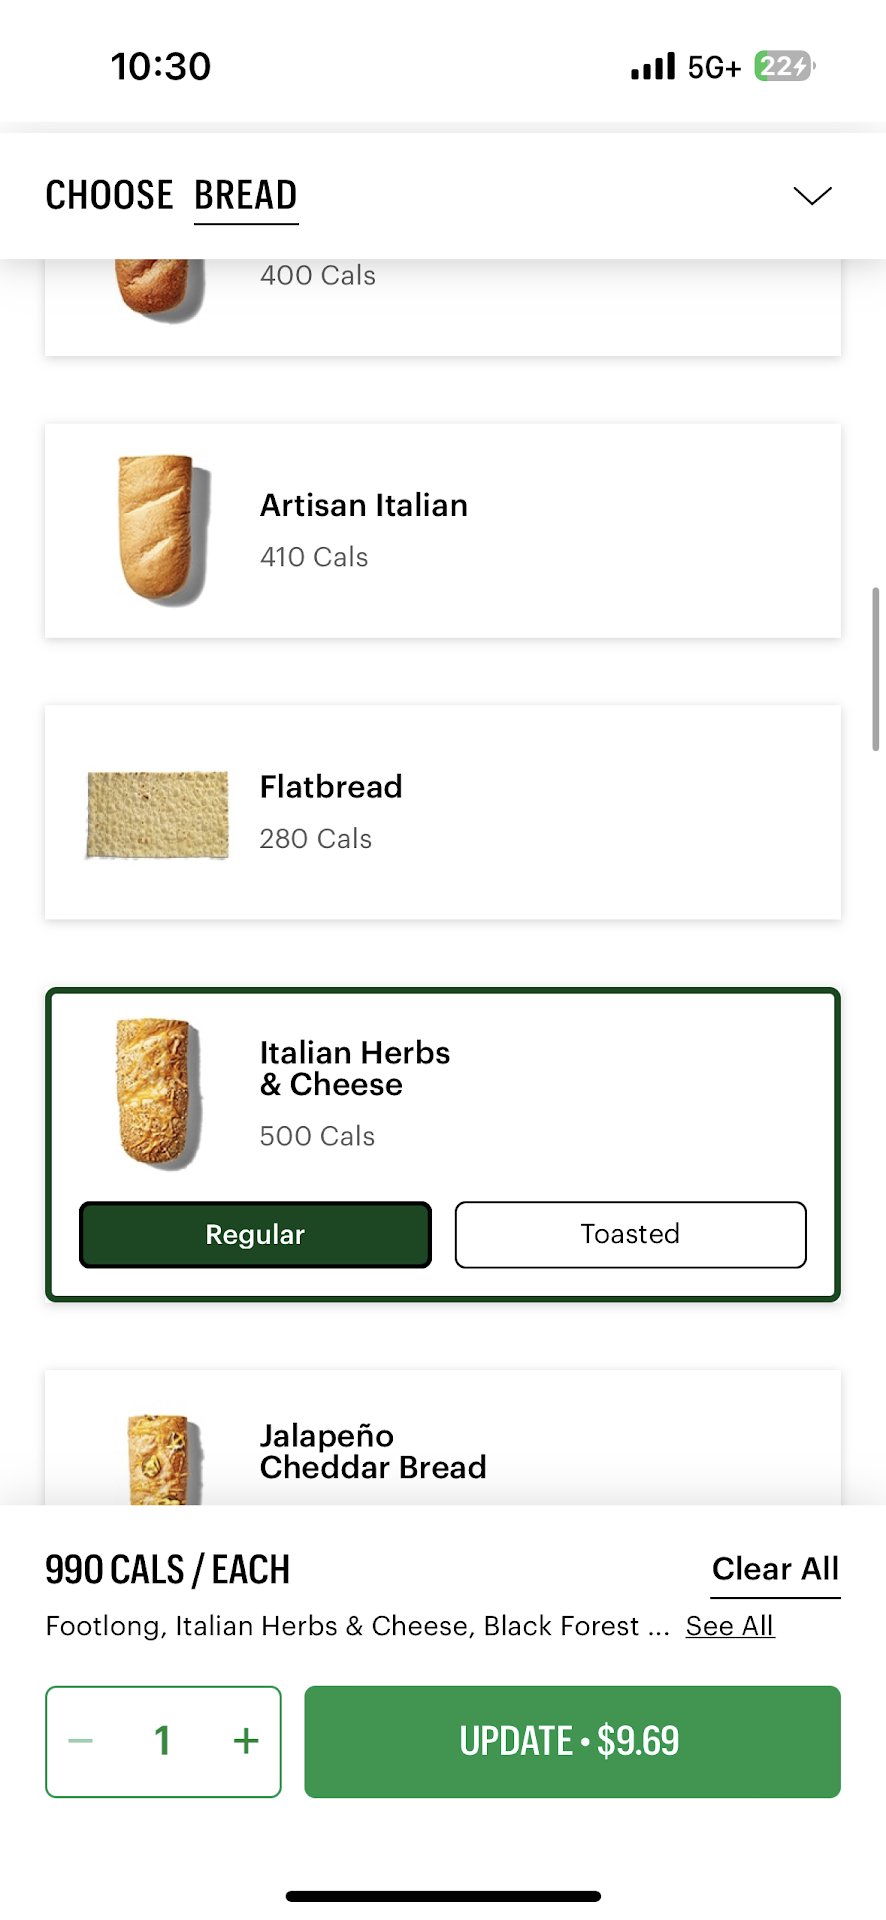Tap the cellular signal bars icon
Viewport: 886px width, 1920px height.
click(653, 67)
